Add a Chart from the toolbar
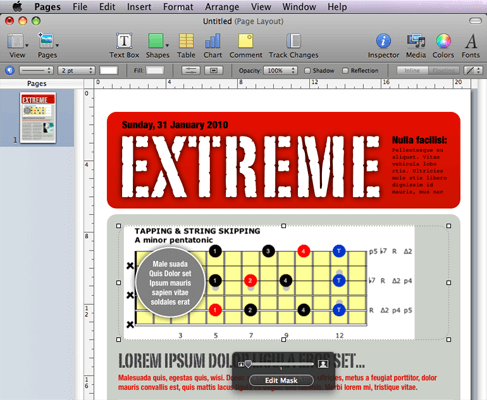Viewport: 487px width, 400px height. point(213,45)
